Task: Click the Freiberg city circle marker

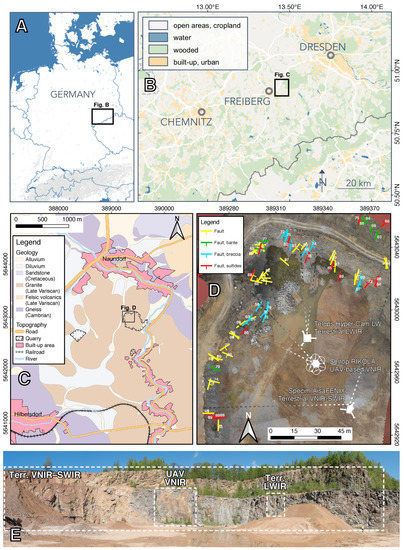Action: pos(269,91)
